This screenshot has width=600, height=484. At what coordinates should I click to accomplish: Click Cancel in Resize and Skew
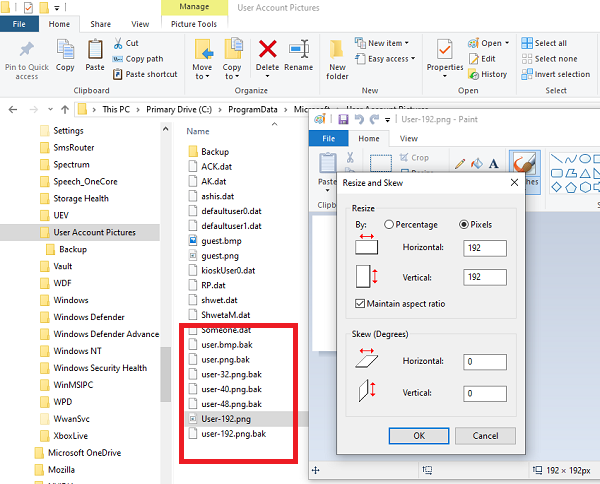tap(485, 436)
